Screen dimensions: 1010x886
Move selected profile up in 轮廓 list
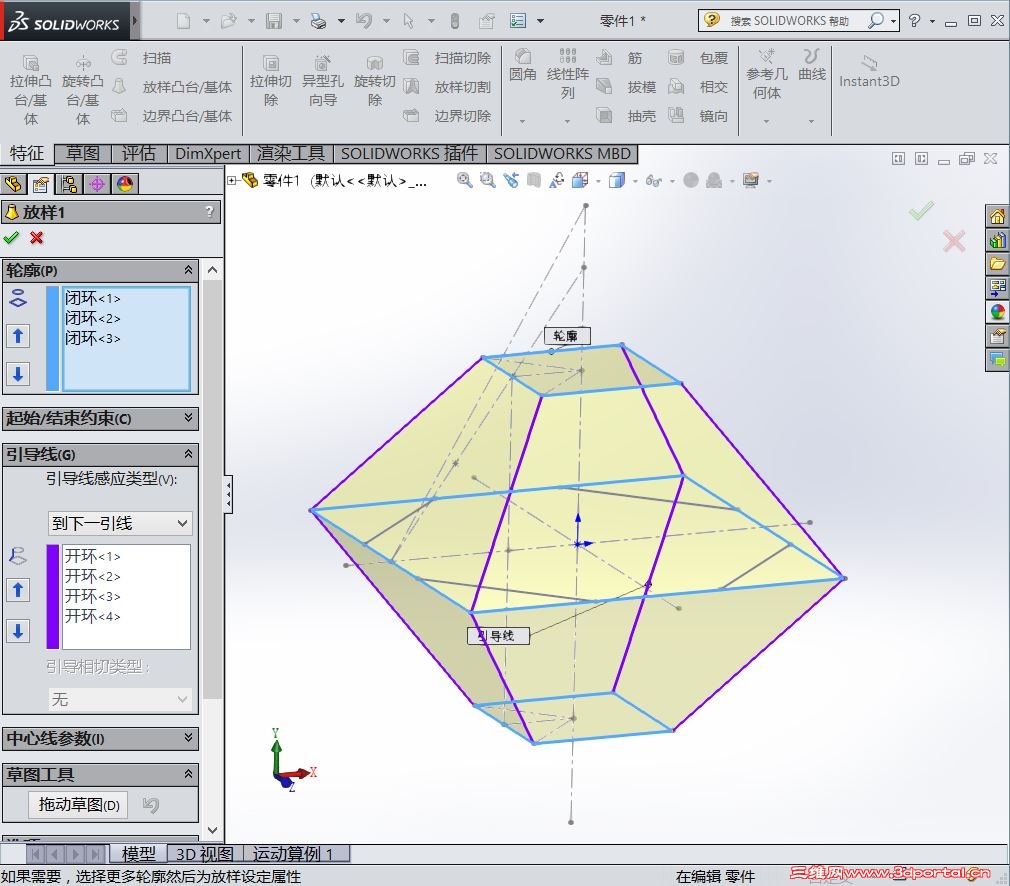coord(18,336)
